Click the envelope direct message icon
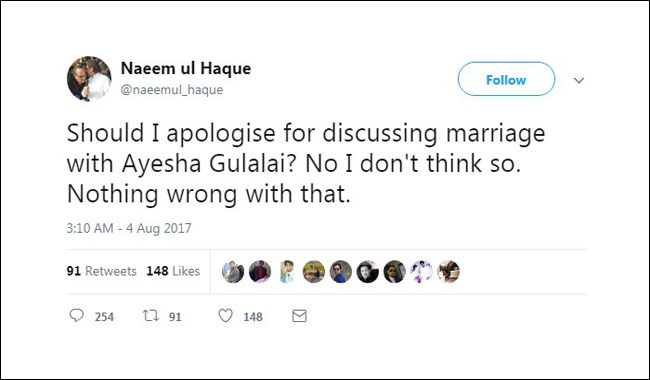Image resolution: width=650 pixels, height=380 pixels. point(299,316)
